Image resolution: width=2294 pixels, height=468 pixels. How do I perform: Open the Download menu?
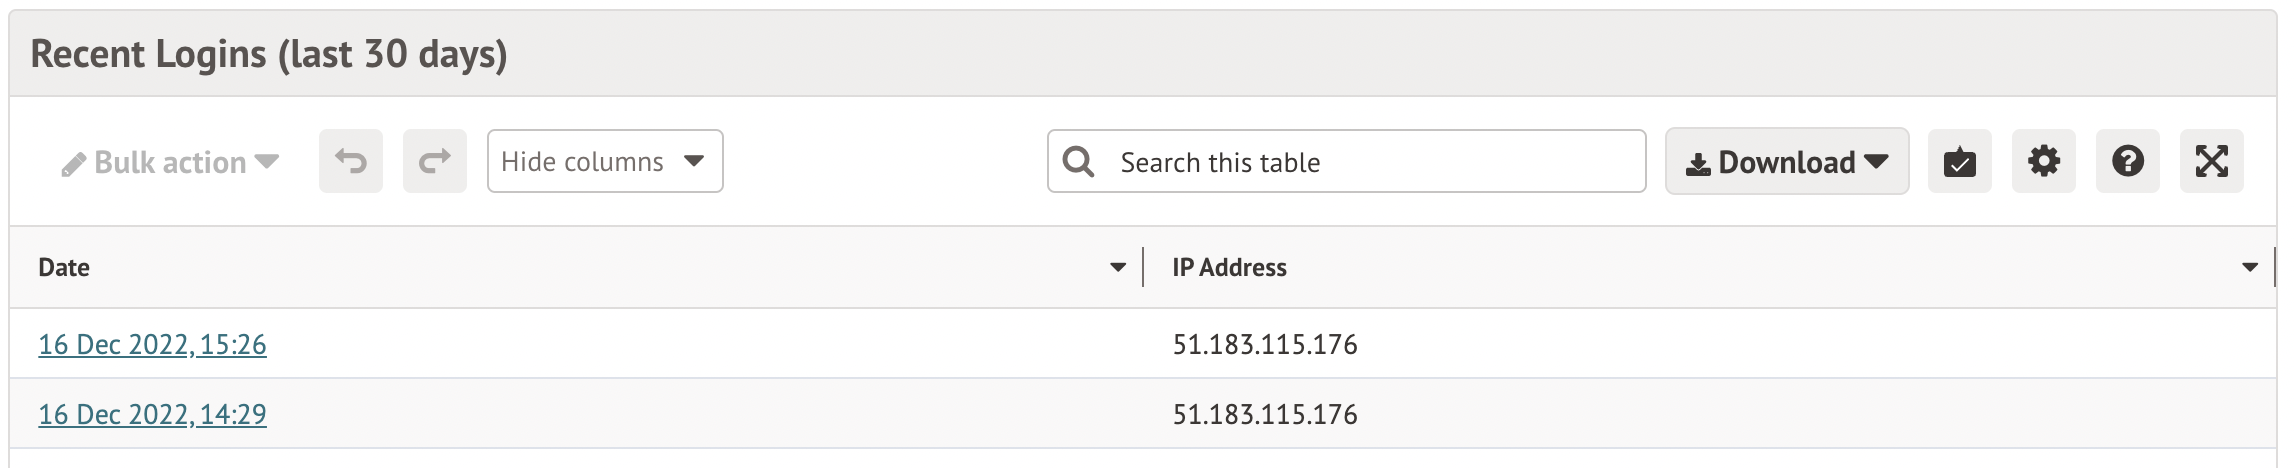(1786, 161)
